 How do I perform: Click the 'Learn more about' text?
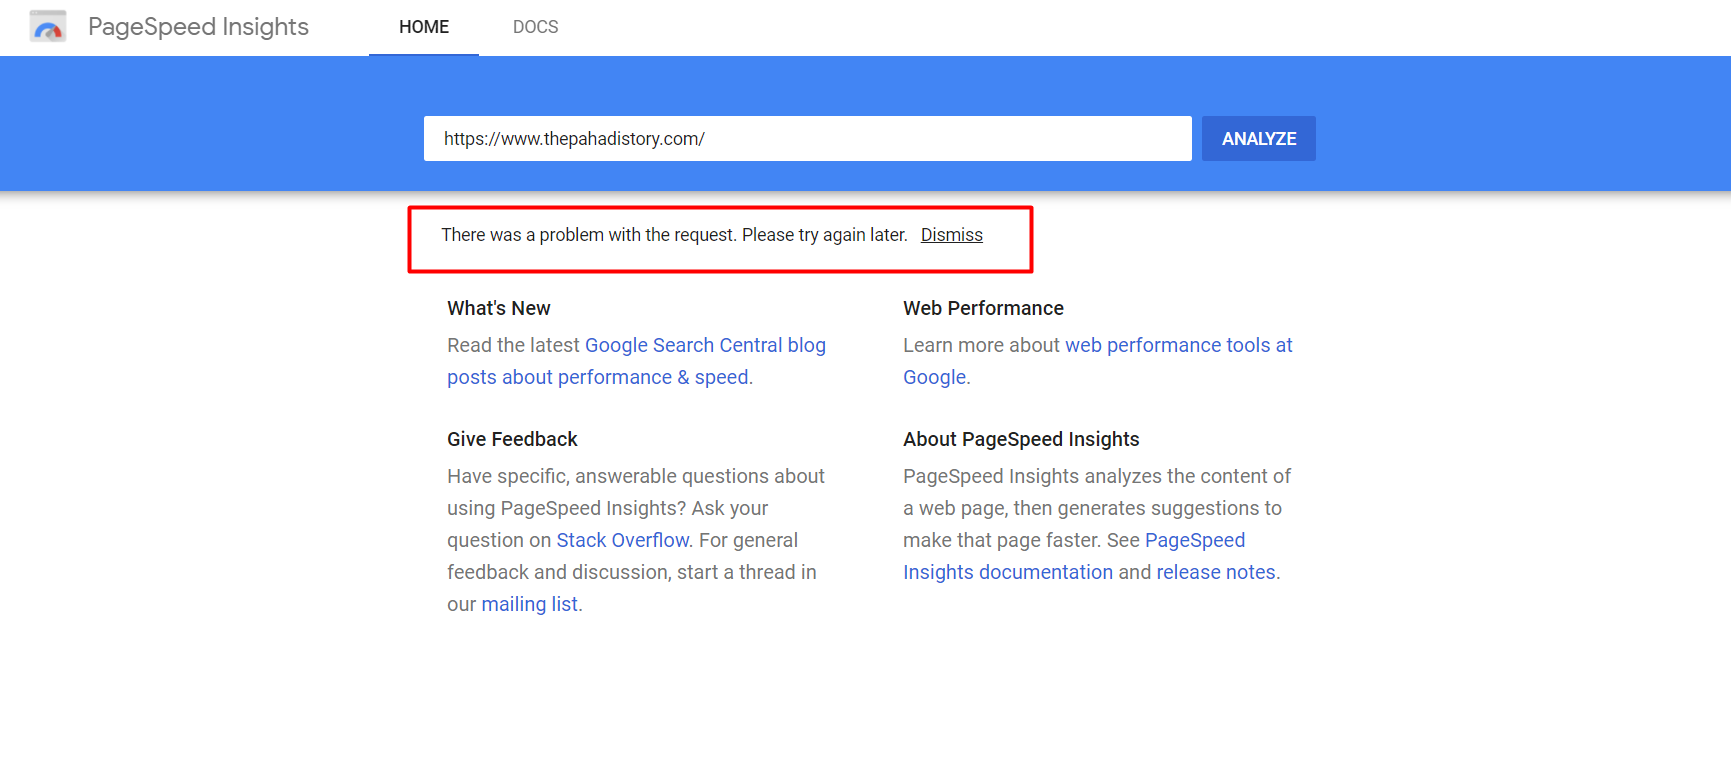[x=980, y=346]
